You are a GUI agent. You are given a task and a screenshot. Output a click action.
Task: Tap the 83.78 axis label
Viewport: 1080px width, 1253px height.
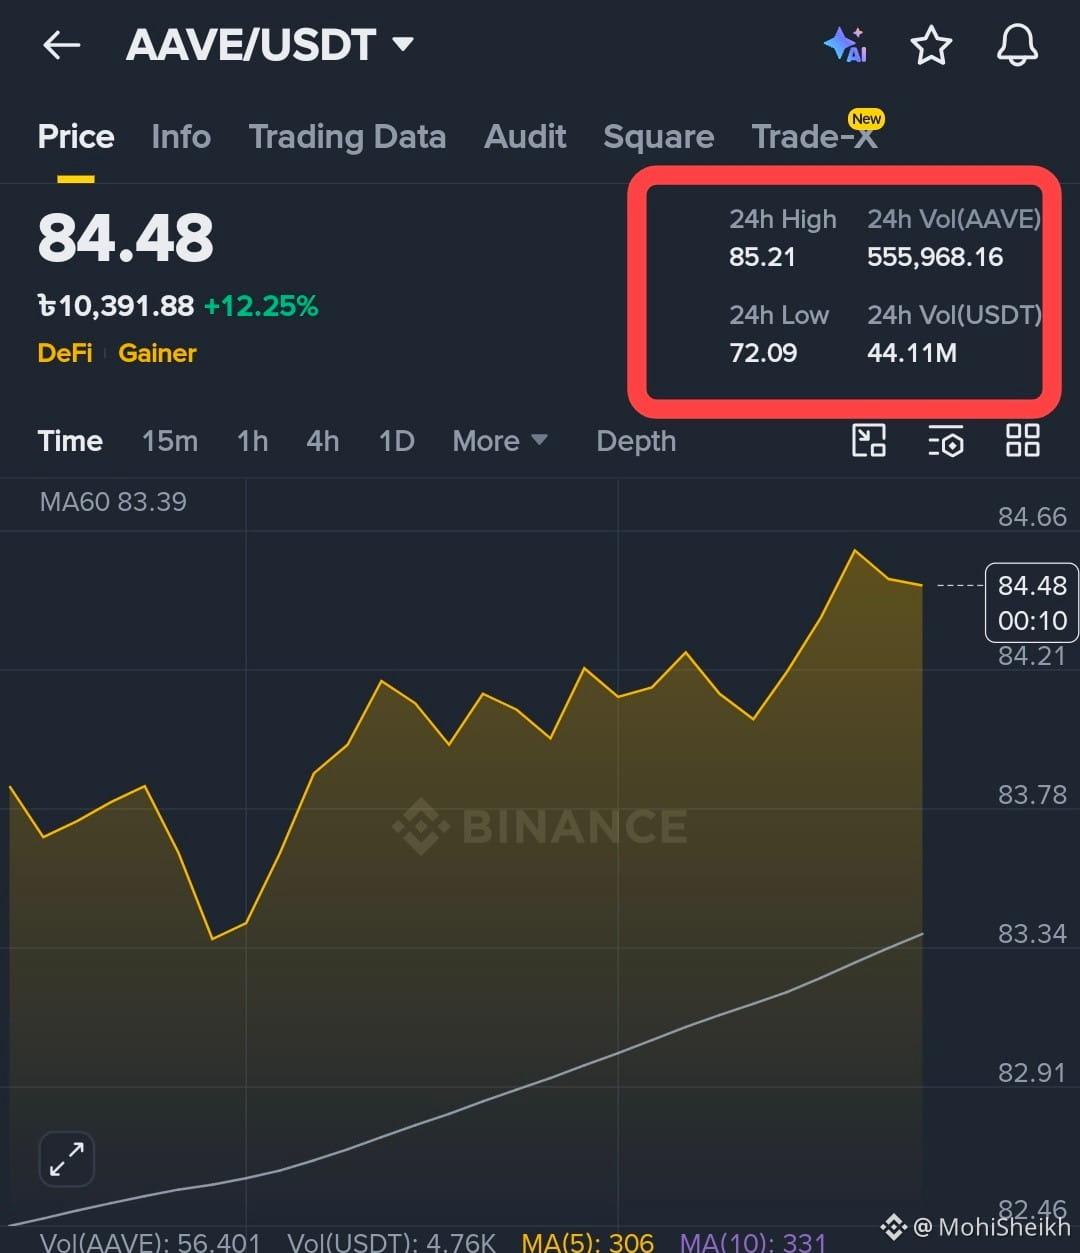pyautogui.click(x=1032, y=795)
